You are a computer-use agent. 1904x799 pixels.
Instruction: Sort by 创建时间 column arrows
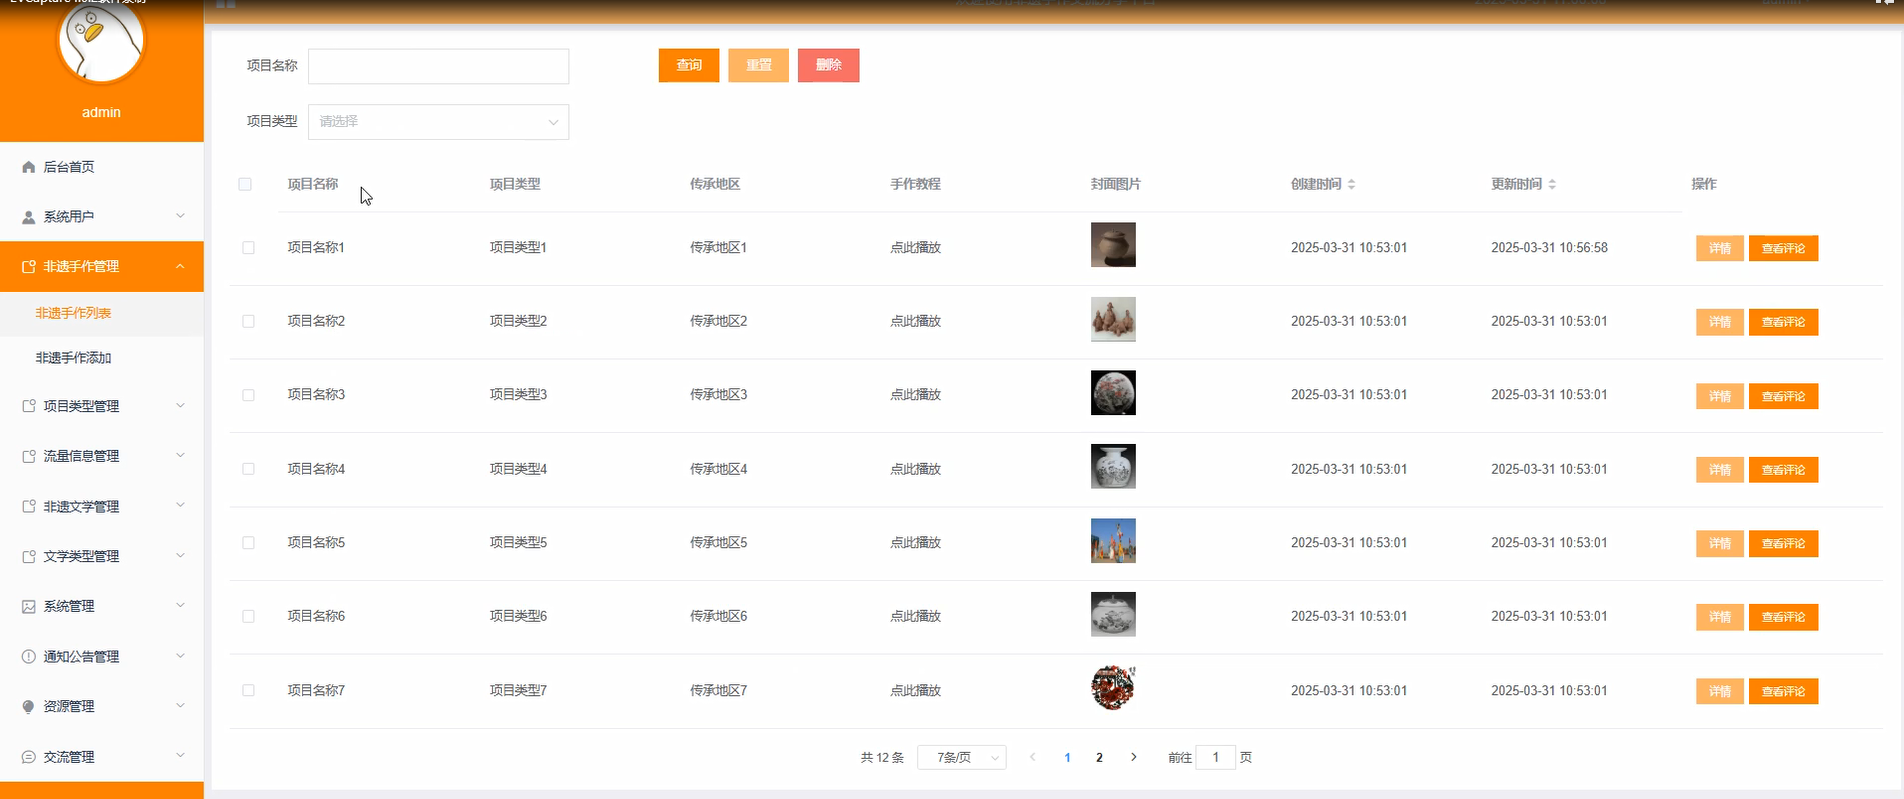[x=1351, y=184]
